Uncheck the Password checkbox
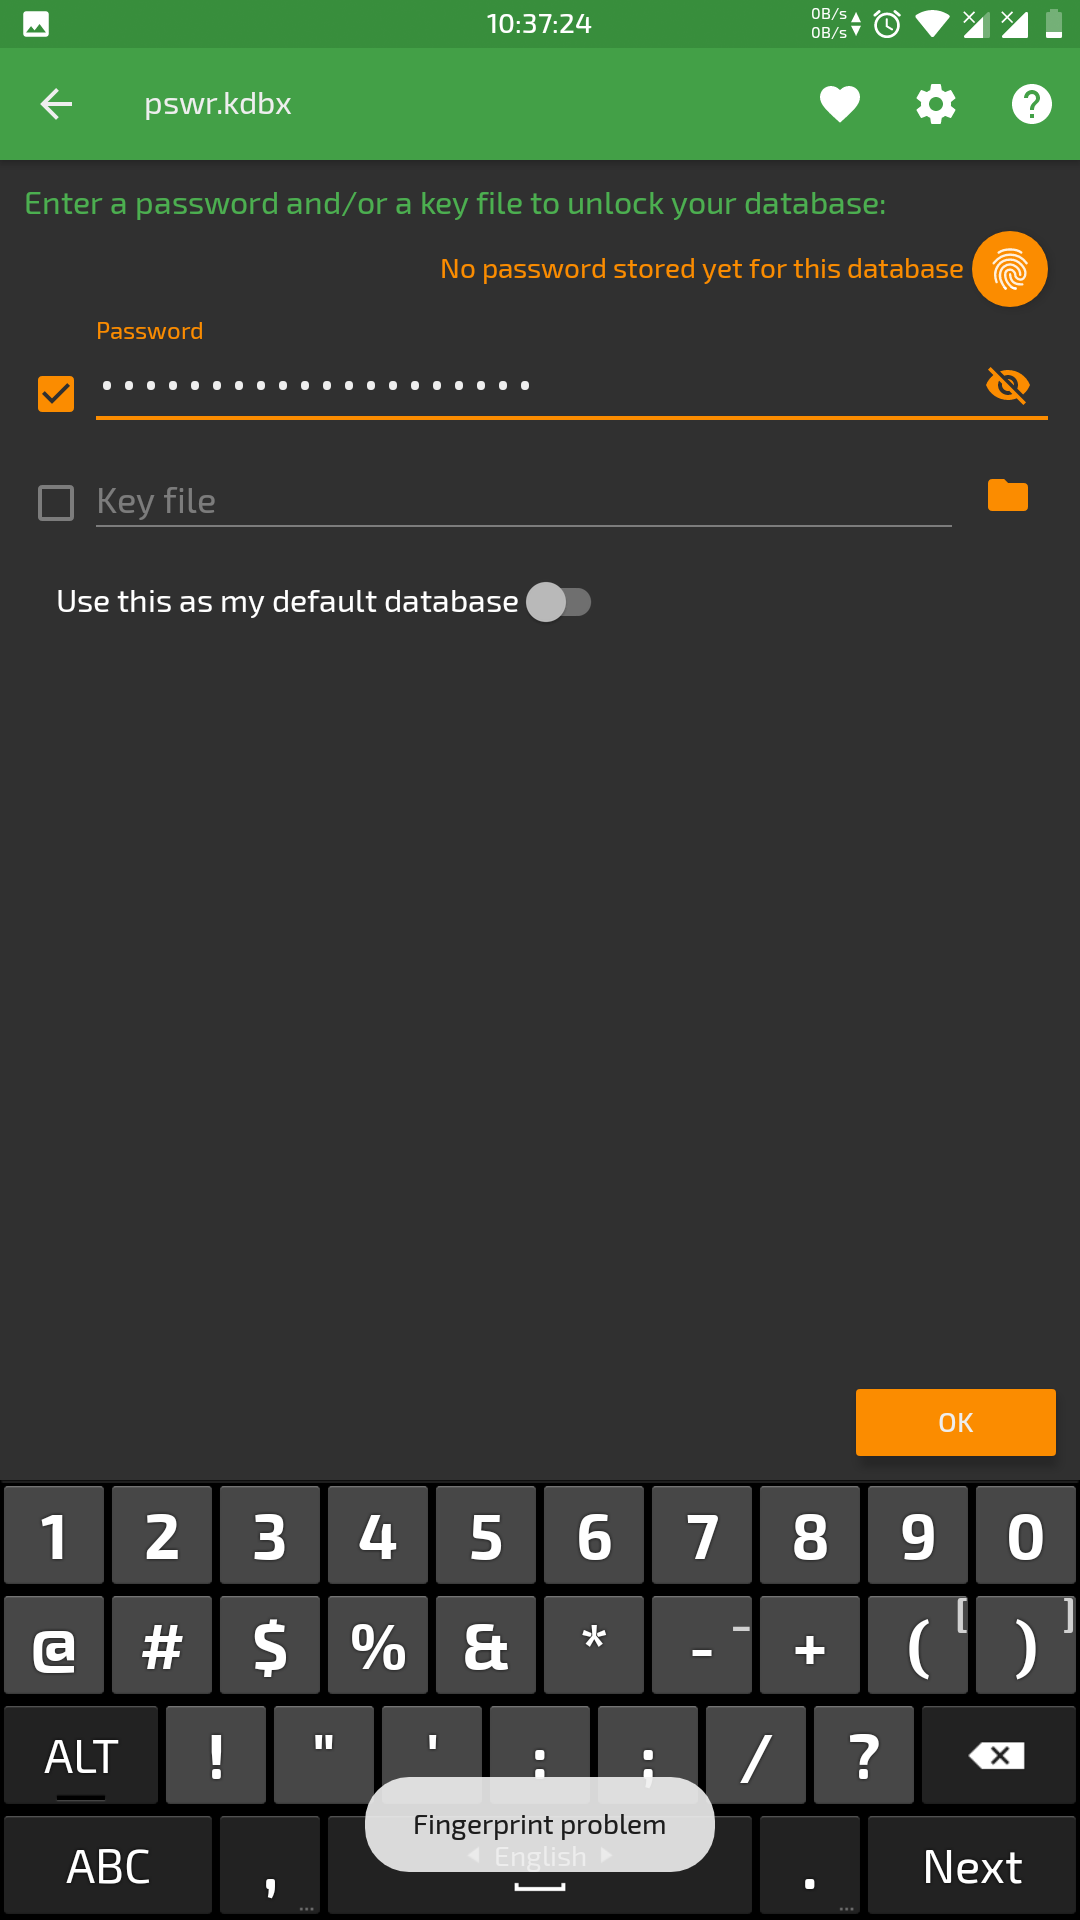The width and height of the screenshot is (1080, 1920). click(56, 394)
